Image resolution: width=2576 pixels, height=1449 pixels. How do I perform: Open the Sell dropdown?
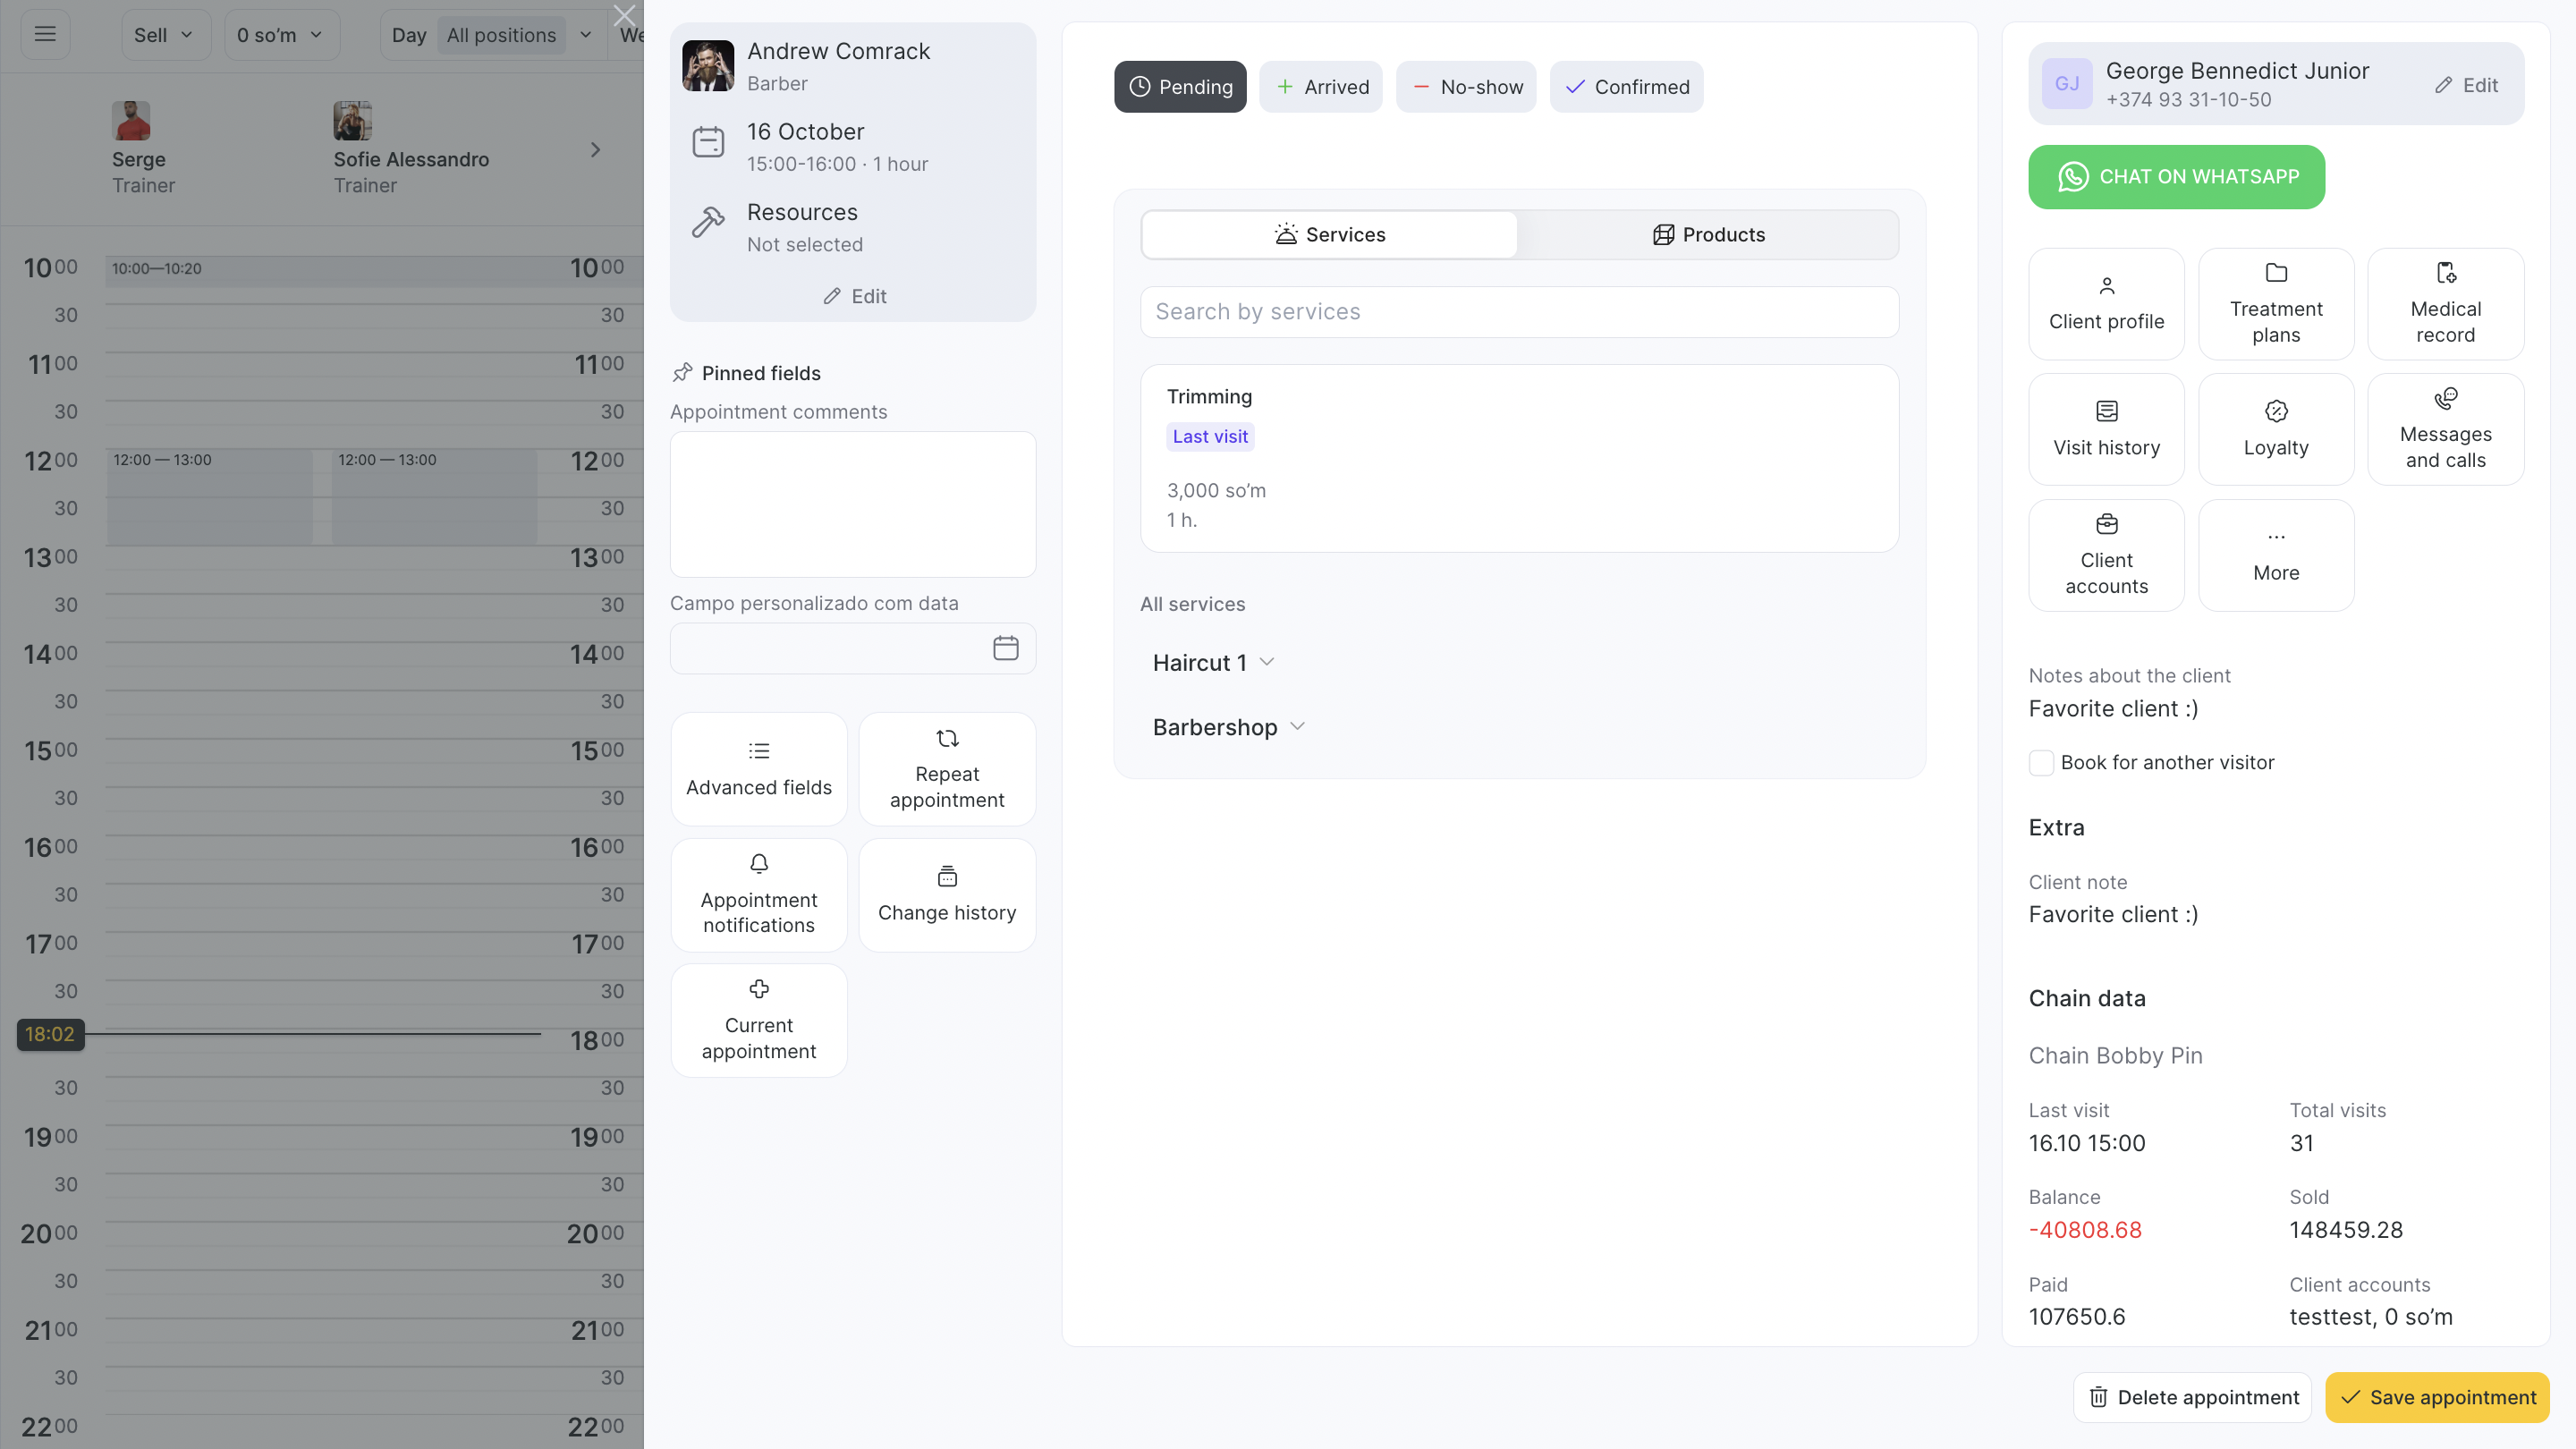165,35
